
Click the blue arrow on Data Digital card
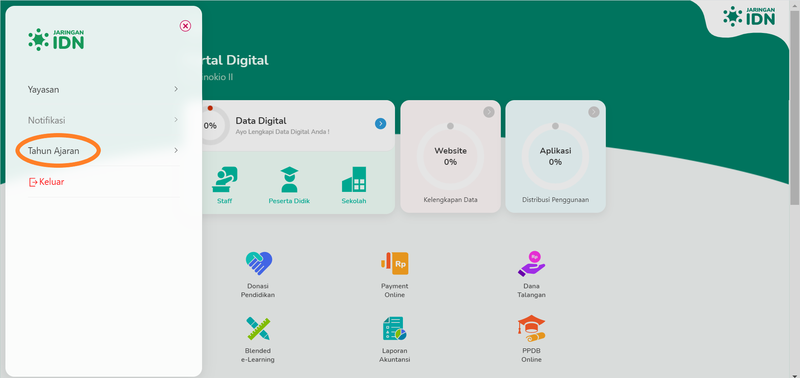coord(380,123)
